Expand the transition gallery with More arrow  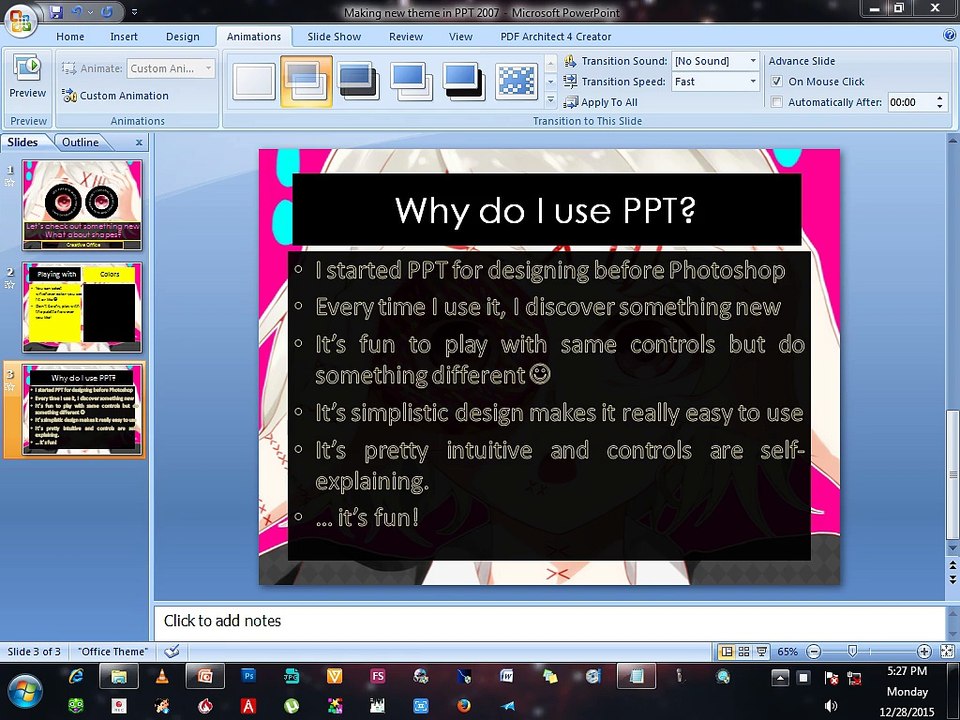coord(550,99)
